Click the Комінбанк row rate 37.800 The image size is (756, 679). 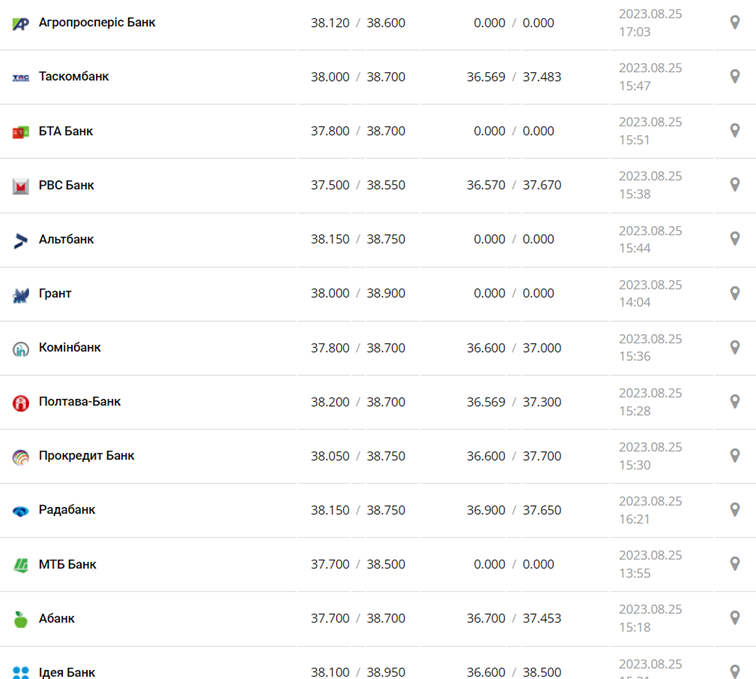(x=330, y=348)
